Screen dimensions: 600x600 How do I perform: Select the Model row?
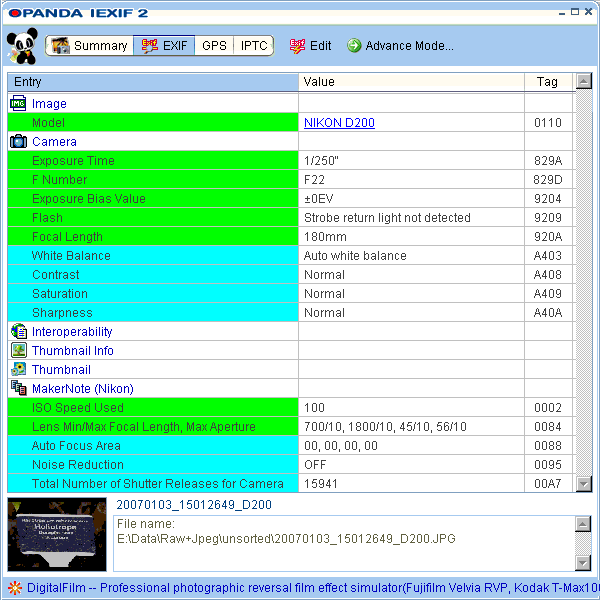(x=291, y=122)
